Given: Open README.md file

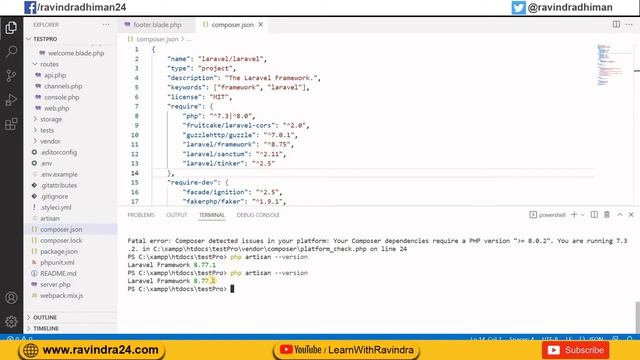Looking at the screenshot, I should (70, 273).
